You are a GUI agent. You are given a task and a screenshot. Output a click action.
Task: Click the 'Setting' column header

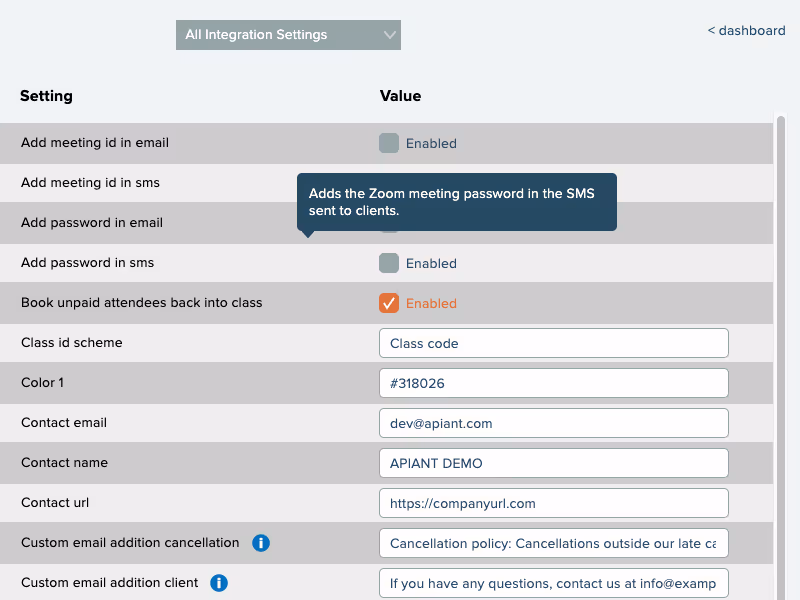pos(46,96)
